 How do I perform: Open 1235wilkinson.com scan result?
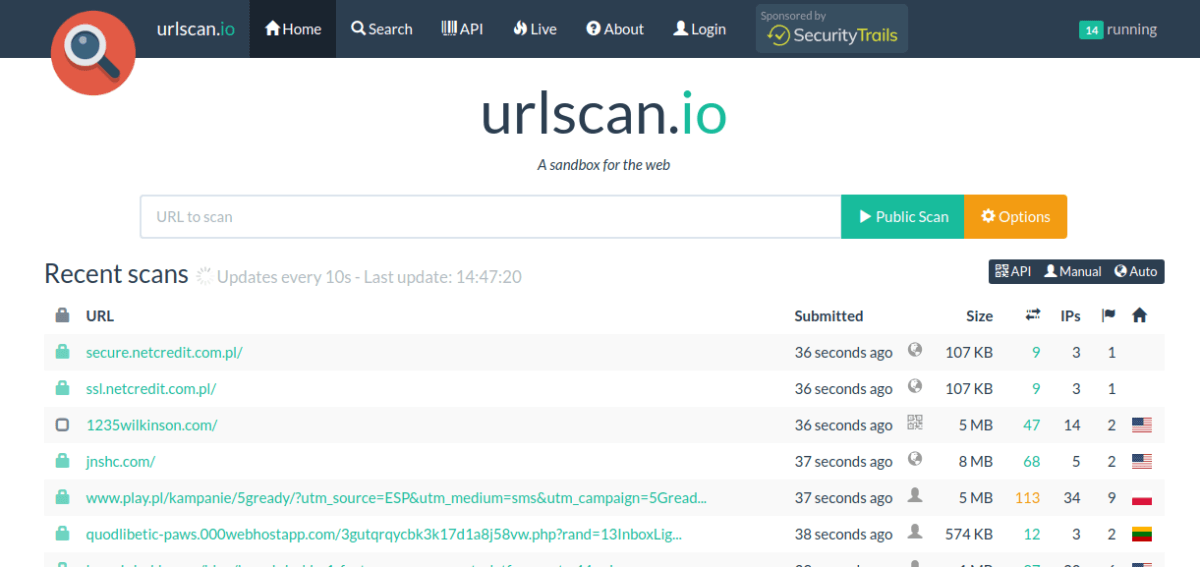coord(152,425)
